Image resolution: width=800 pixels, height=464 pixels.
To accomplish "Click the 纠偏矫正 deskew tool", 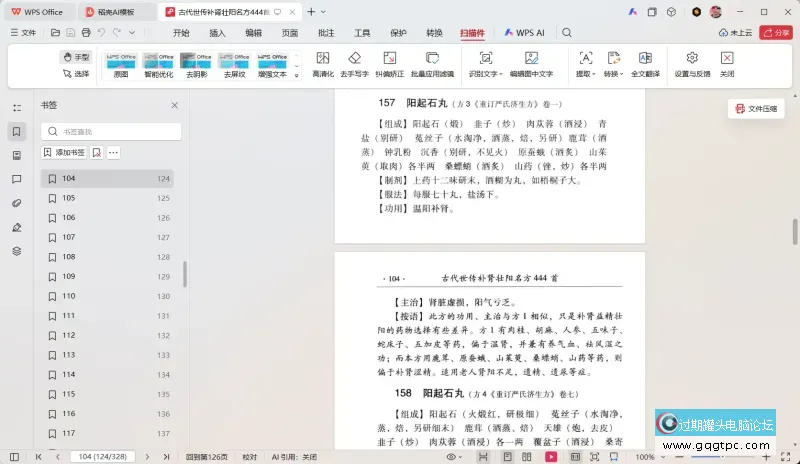I will tap(390, 64).
